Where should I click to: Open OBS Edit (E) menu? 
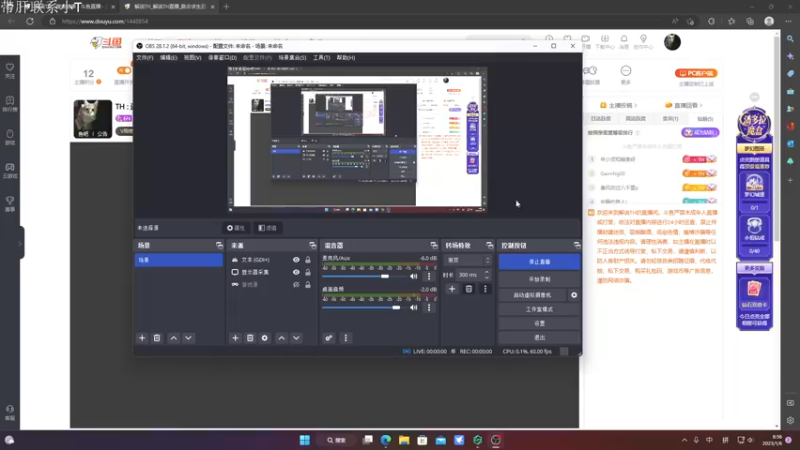(x=168, y=58)
